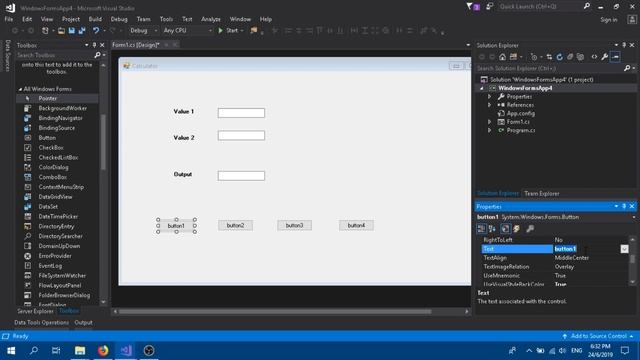The image size is (640, 360).
Task: Click the Alphabetical sort icon in Properties
Action: tap(492, 229)
